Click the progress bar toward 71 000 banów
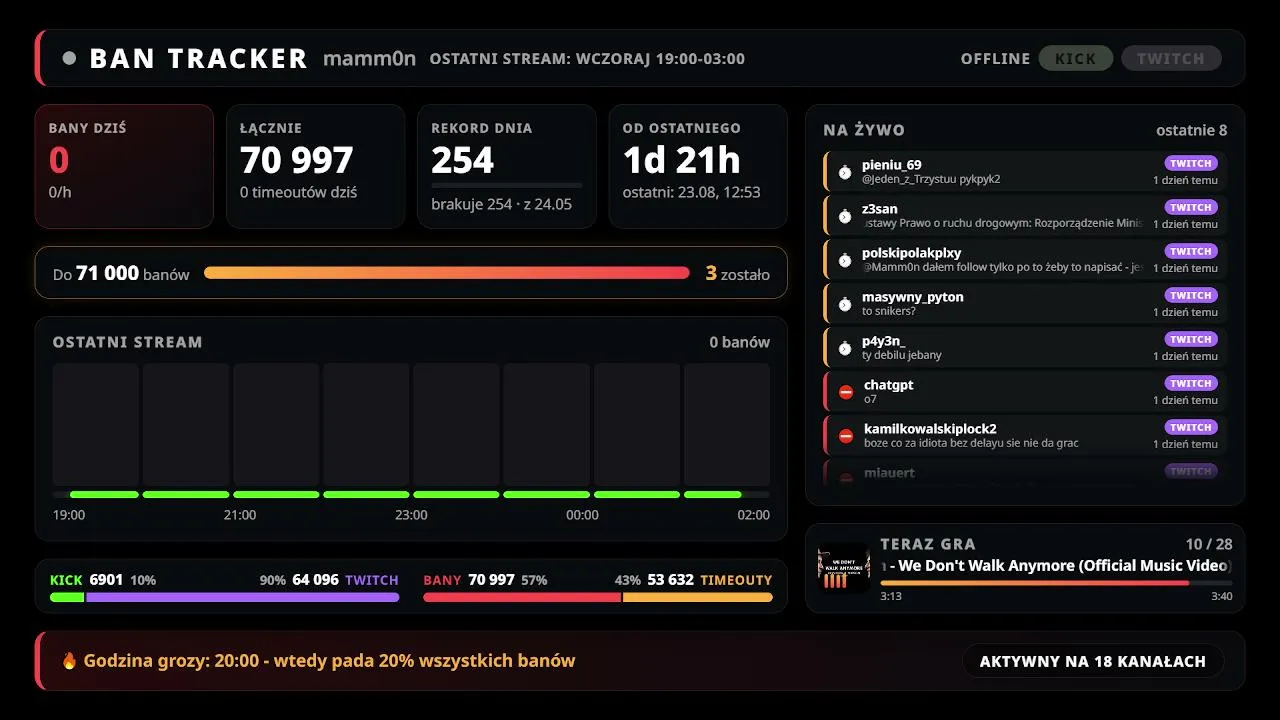This screenshot has width=1280, height=720. point(447,273)
